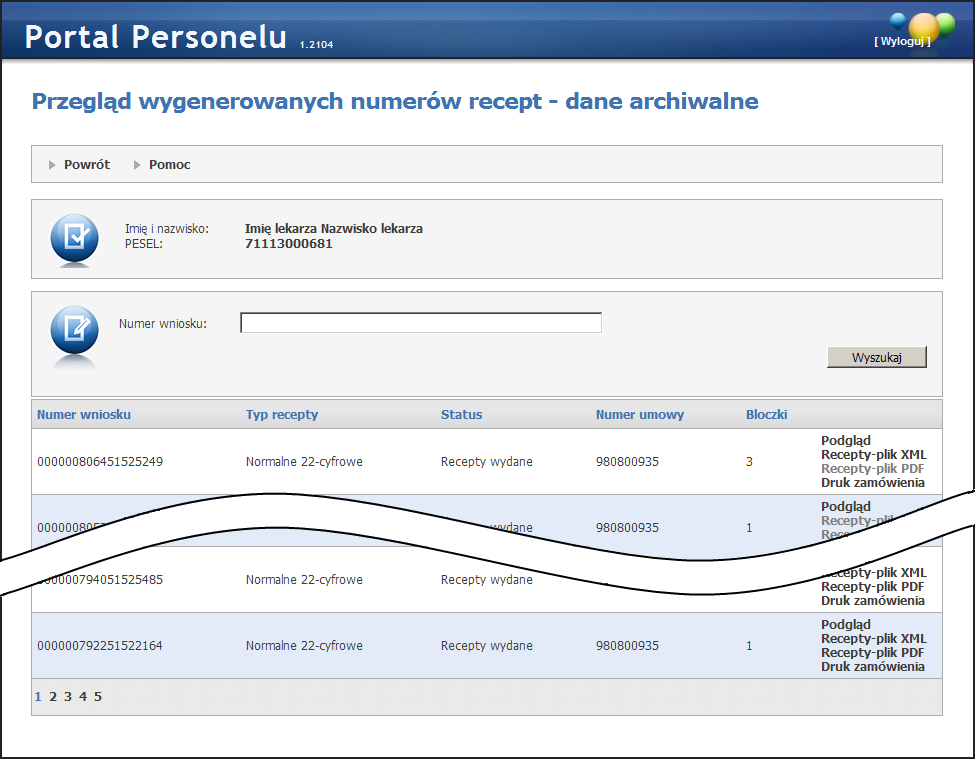Click Recepty wydane status in row 000000806451525249
Image resolution: width=975 pixels, height=759 pixels.
tap(487, 462)
